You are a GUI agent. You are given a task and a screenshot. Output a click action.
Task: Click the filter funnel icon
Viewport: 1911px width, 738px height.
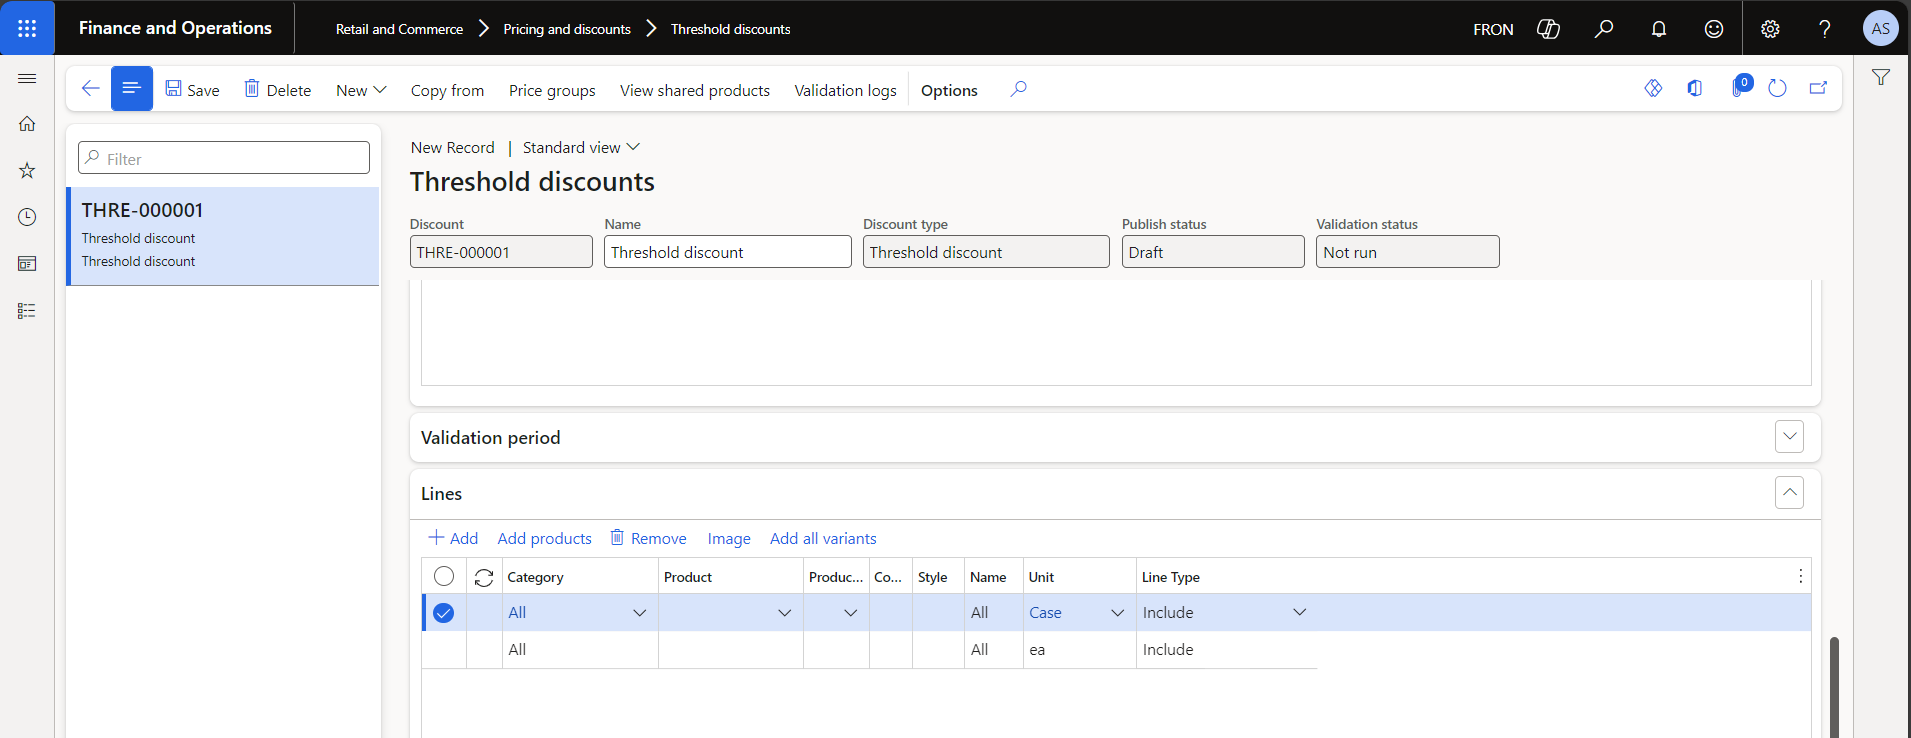click(x=1880, y=77)
